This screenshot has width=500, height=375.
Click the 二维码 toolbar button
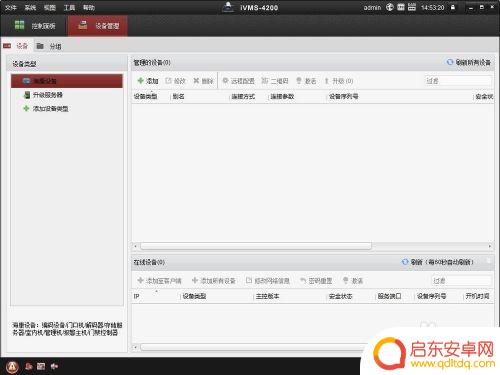click(x=275, y=81)
